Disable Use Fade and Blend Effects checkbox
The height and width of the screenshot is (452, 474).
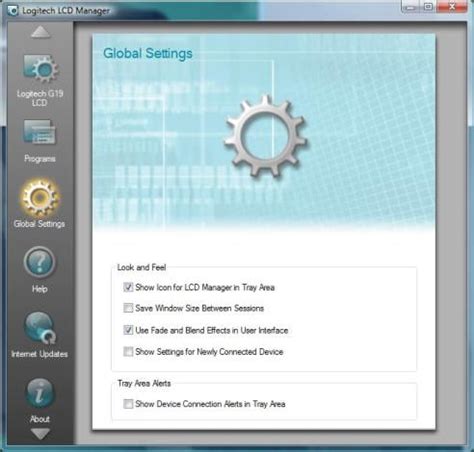[x=128, y=330]
